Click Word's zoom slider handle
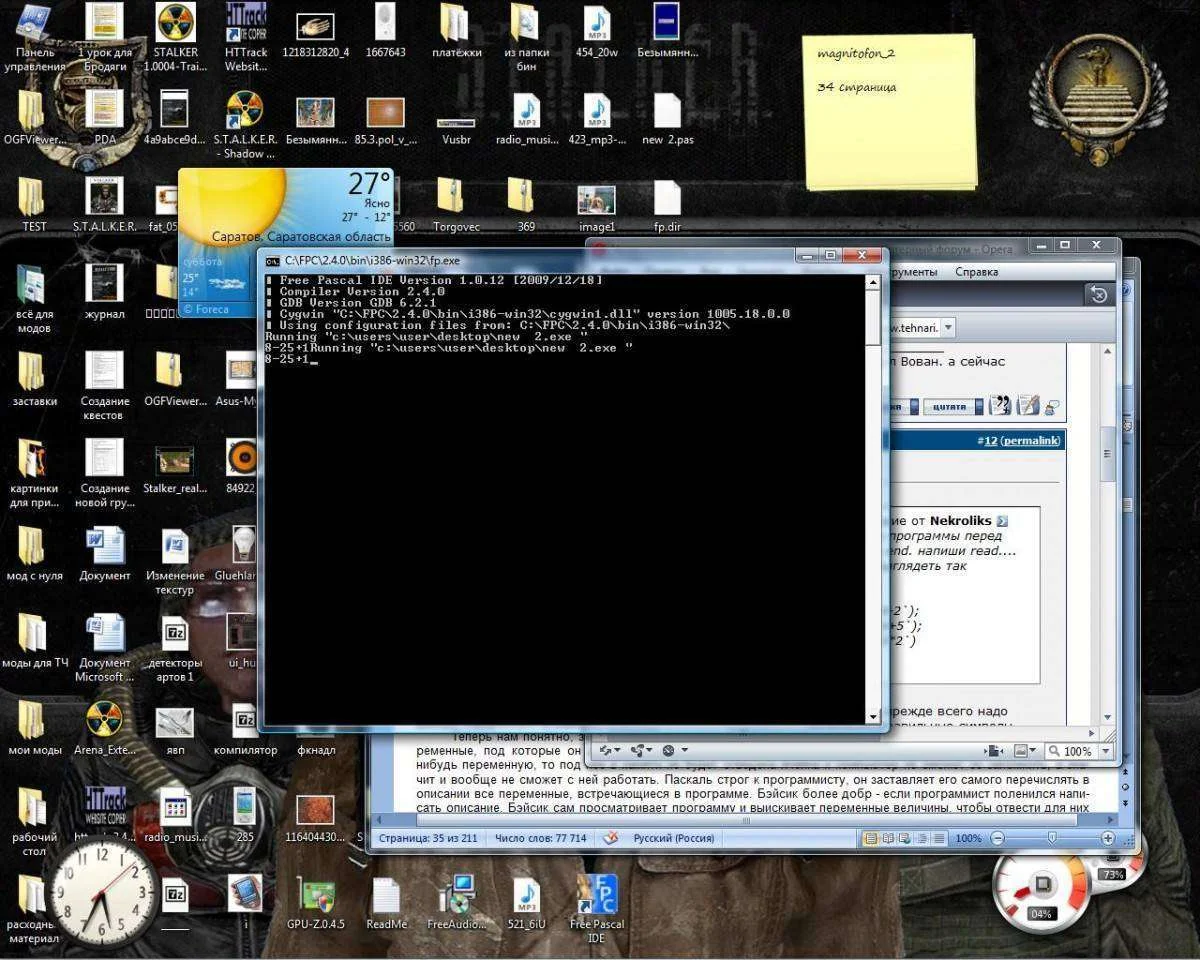Viewport: 1200px width, 960px height. pyautogui.click(x=1051, y=838)
